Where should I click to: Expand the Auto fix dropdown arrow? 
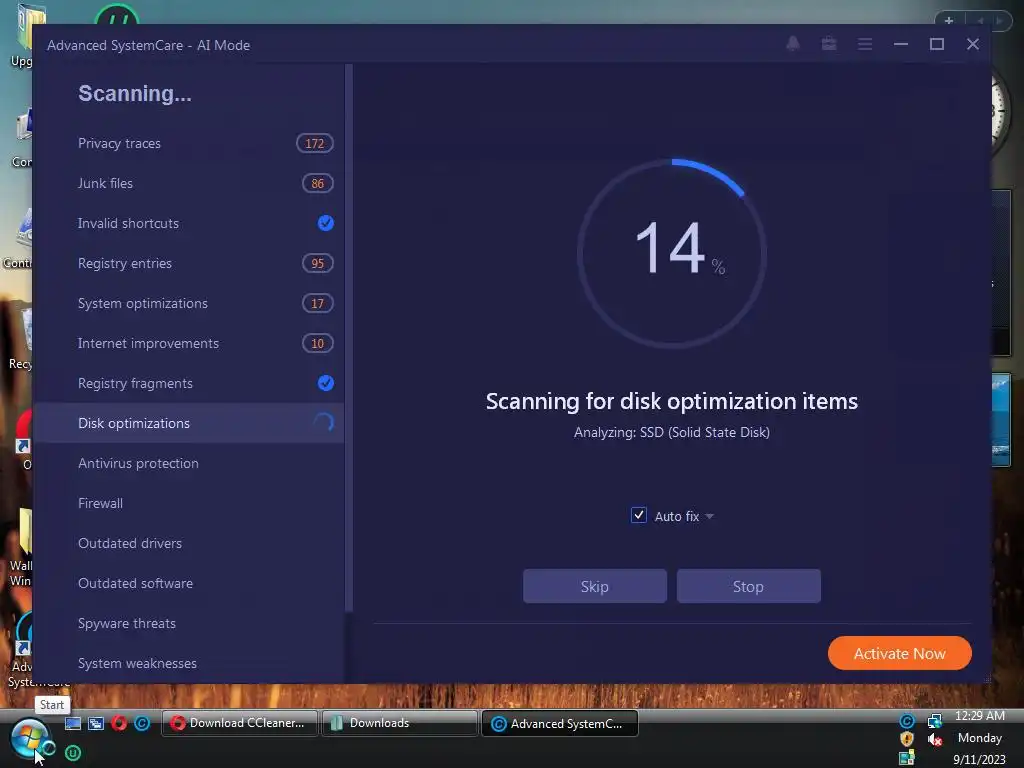tap(709, 516)
